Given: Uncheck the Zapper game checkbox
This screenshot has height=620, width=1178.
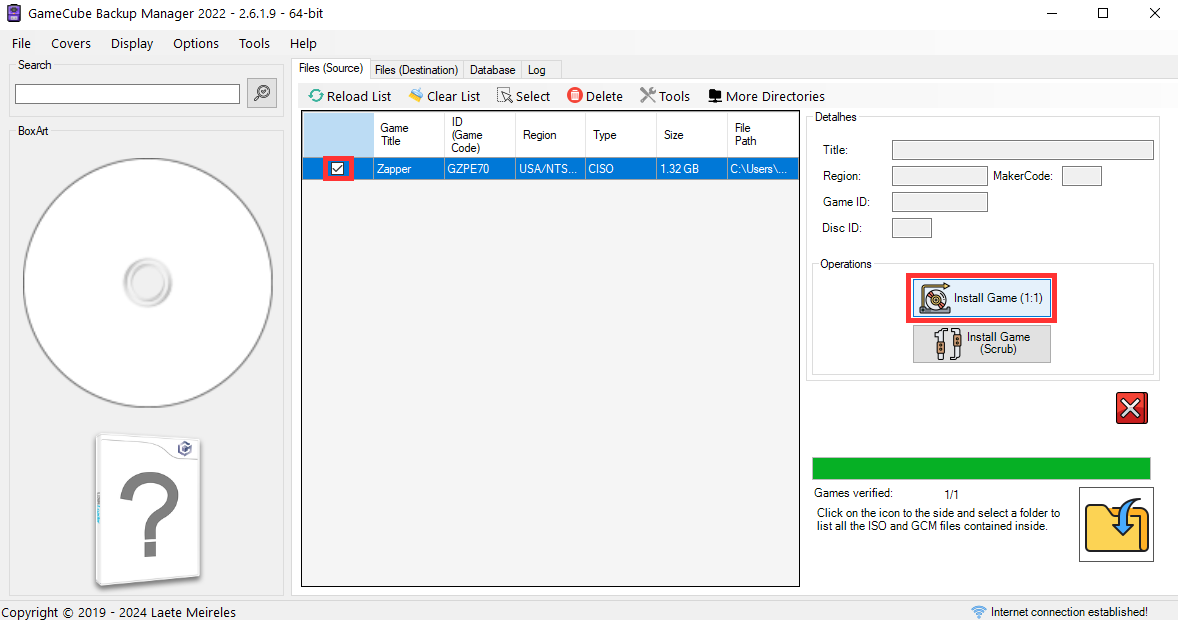Looking at the screenshot, I should point(338,169).
